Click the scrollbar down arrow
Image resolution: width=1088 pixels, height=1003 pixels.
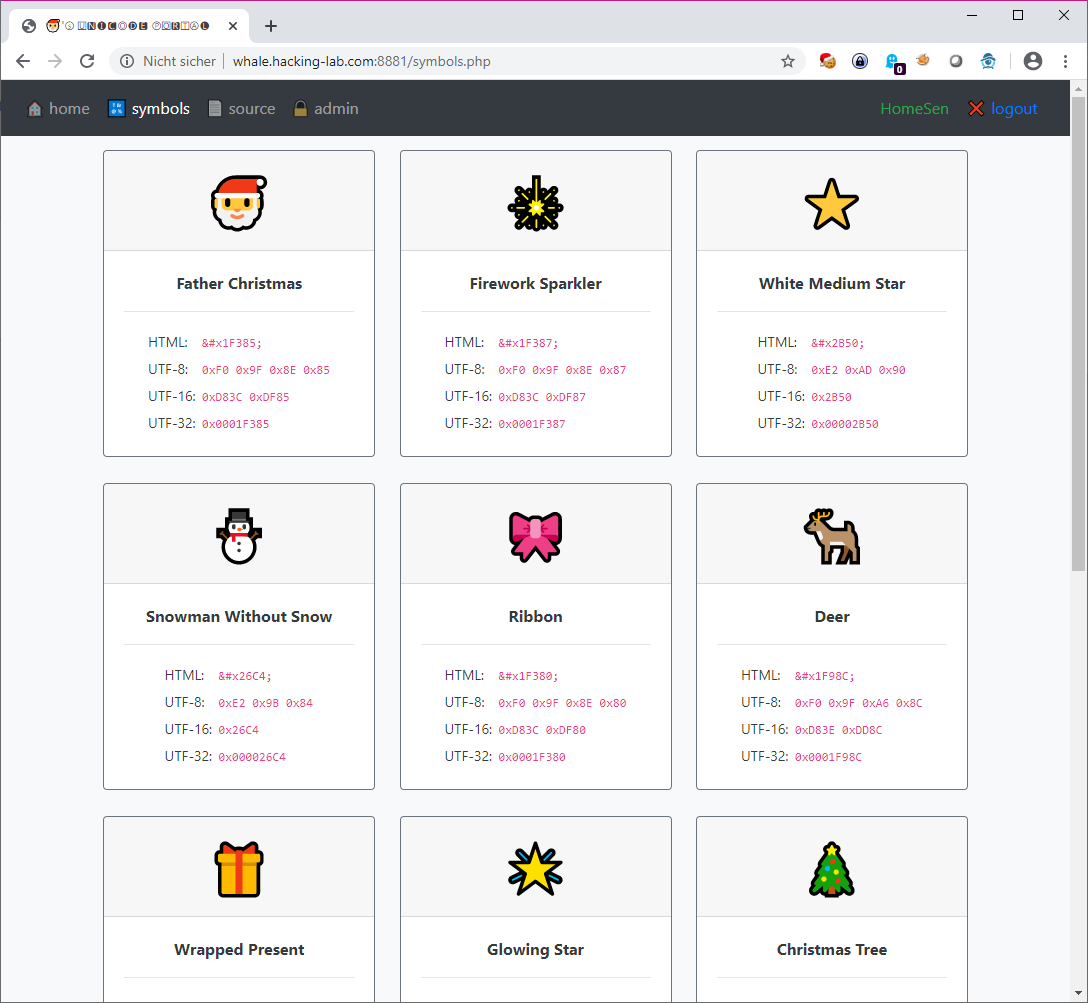click(1078, 994)
